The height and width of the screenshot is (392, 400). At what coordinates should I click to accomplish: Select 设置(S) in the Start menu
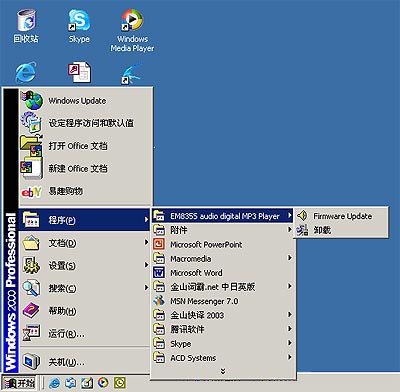(84, 266)
